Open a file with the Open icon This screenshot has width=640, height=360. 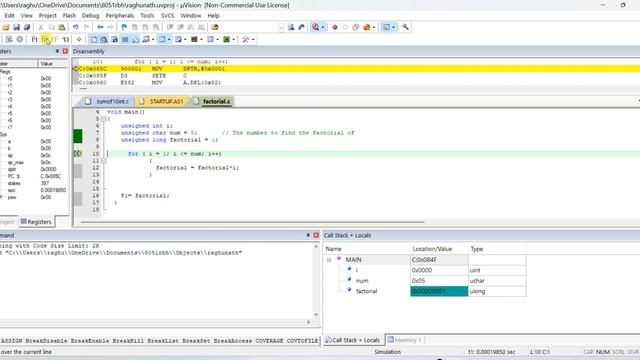point(6,27)
